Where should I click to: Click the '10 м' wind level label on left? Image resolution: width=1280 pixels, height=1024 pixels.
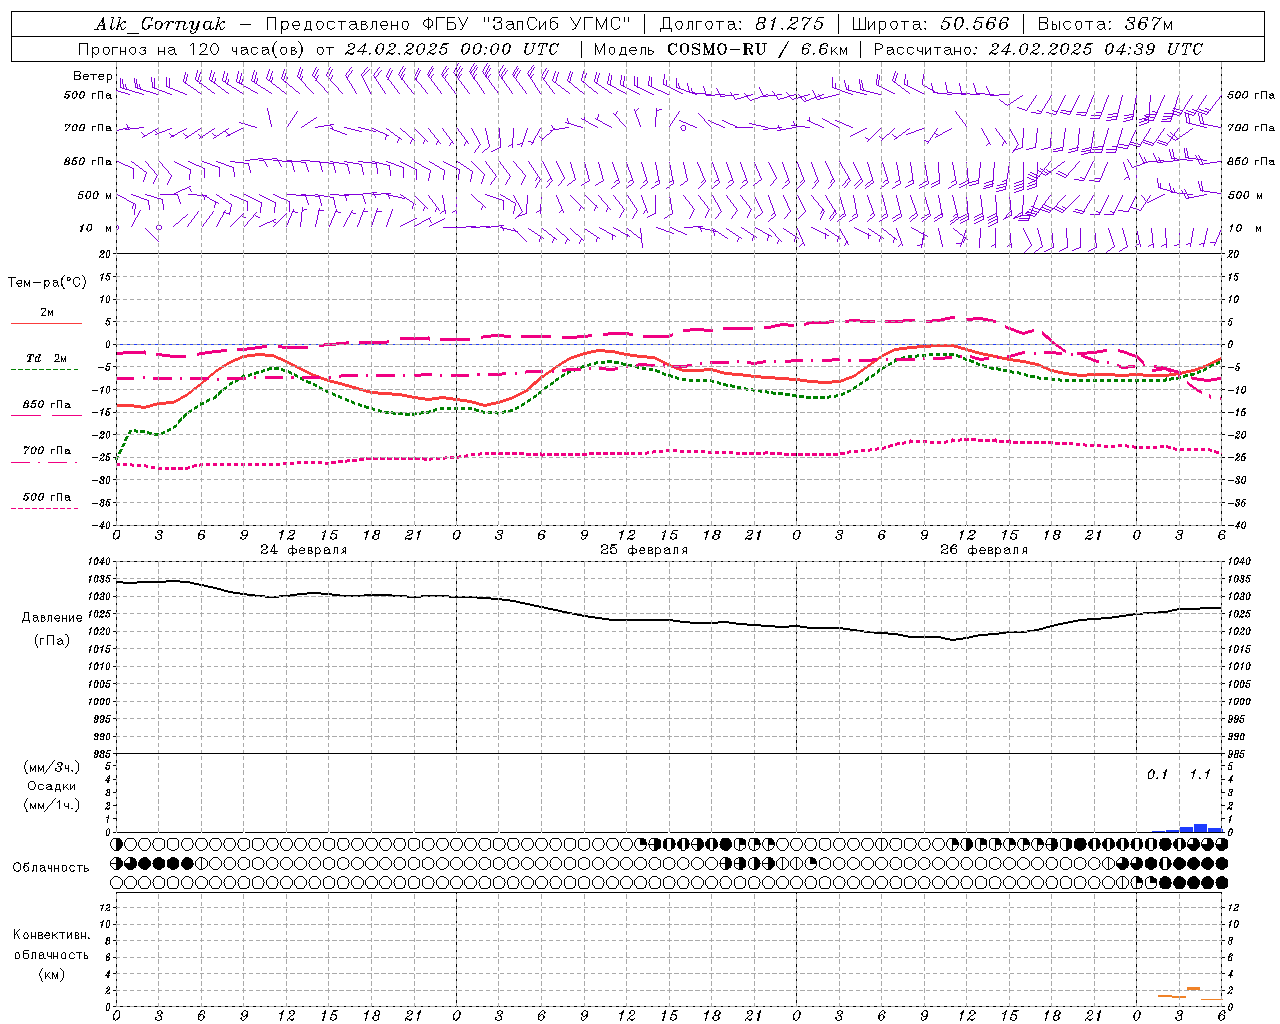[96, 228]
